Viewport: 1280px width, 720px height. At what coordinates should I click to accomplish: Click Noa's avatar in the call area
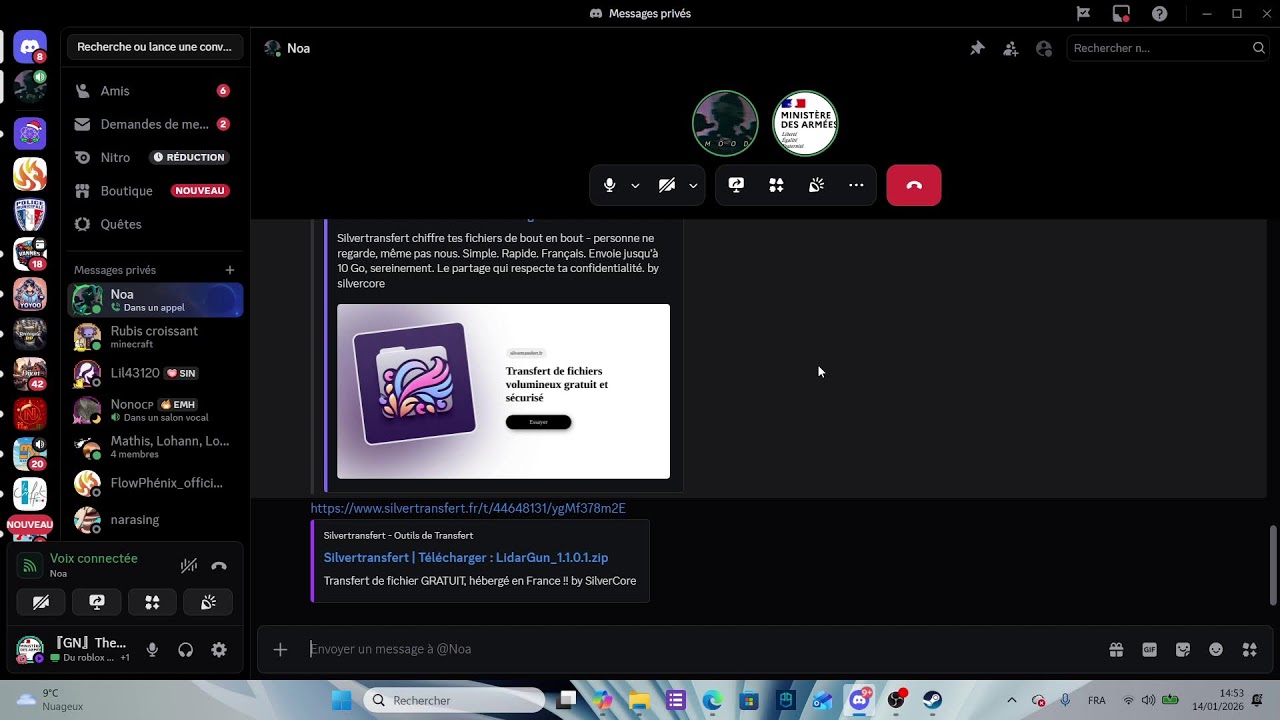point(725,123)
